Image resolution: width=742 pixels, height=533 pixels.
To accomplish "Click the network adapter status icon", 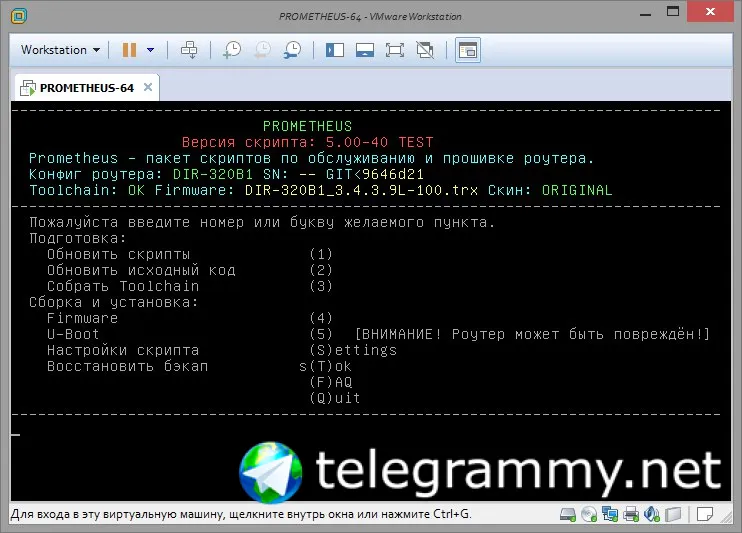I will coord(610,514).
